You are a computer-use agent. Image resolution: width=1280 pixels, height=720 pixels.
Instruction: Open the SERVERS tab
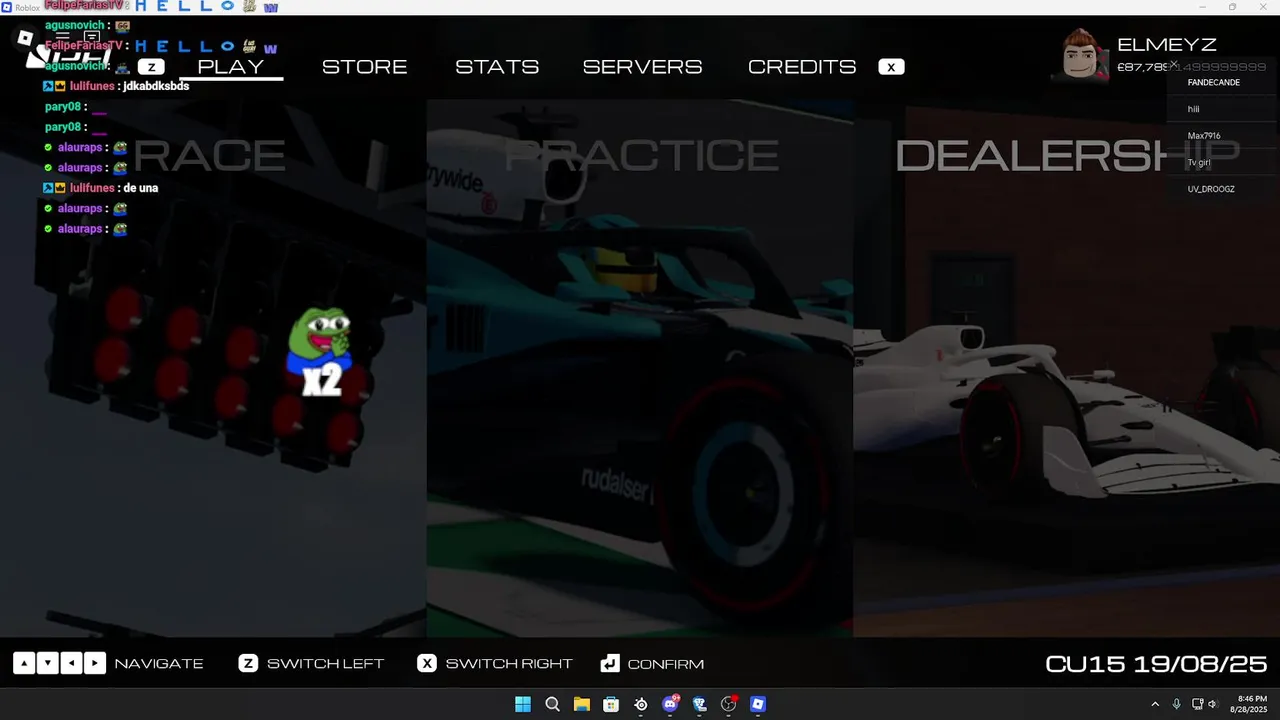(x=643, y=67)
